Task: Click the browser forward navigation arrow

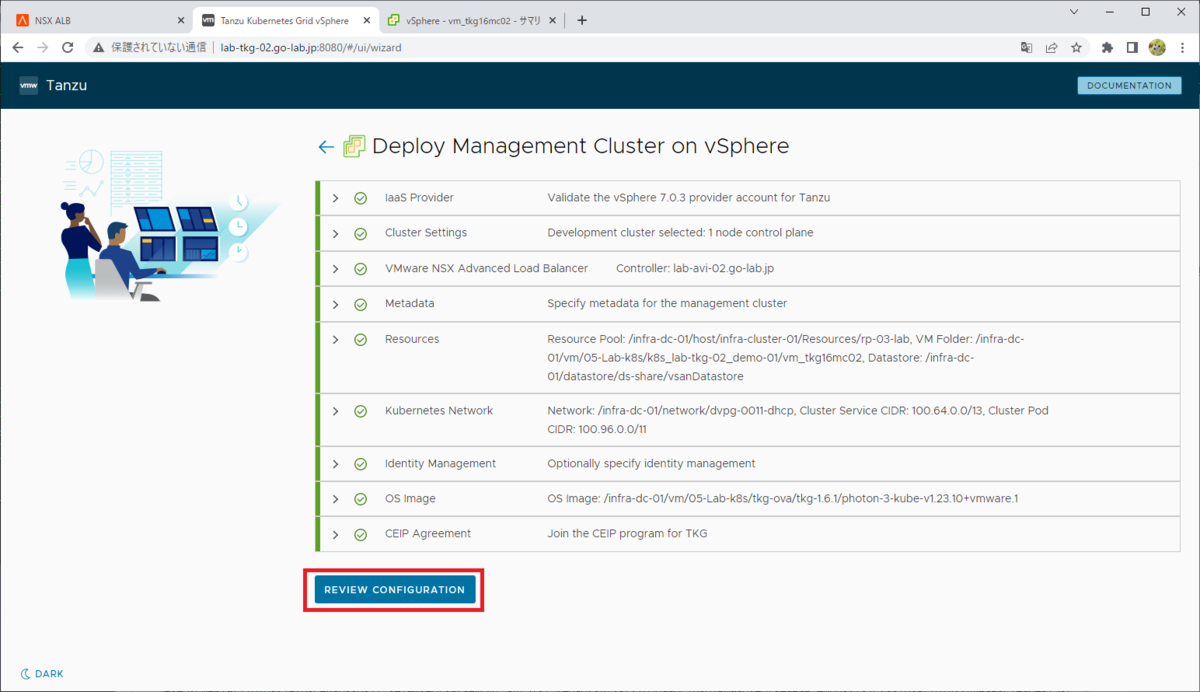Action: coord(43,47)
